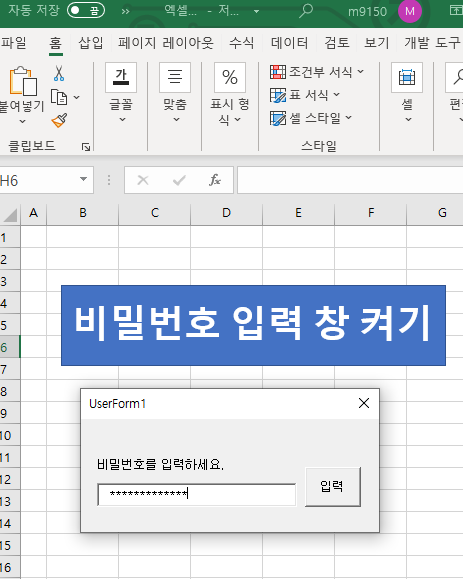Select column E header
Viewport: 463px width, 579px height.
tap(298, 213)
